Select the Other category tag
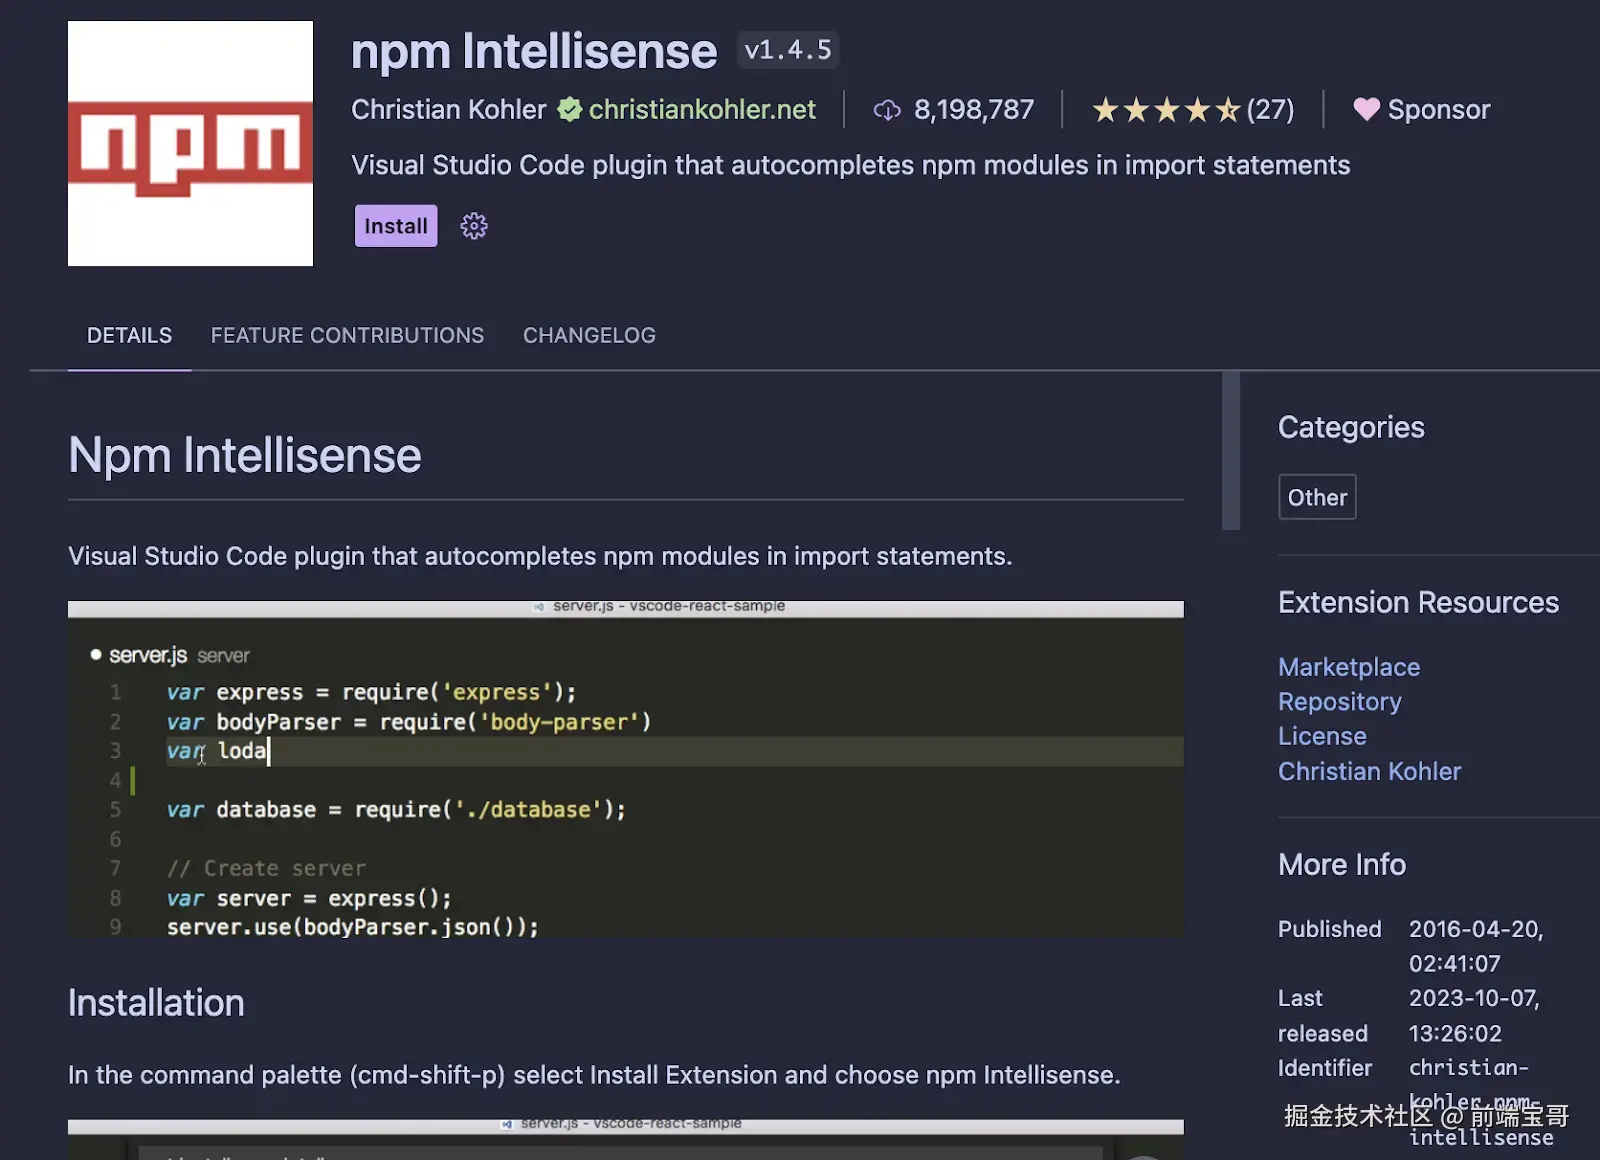 click(1317, 497)
